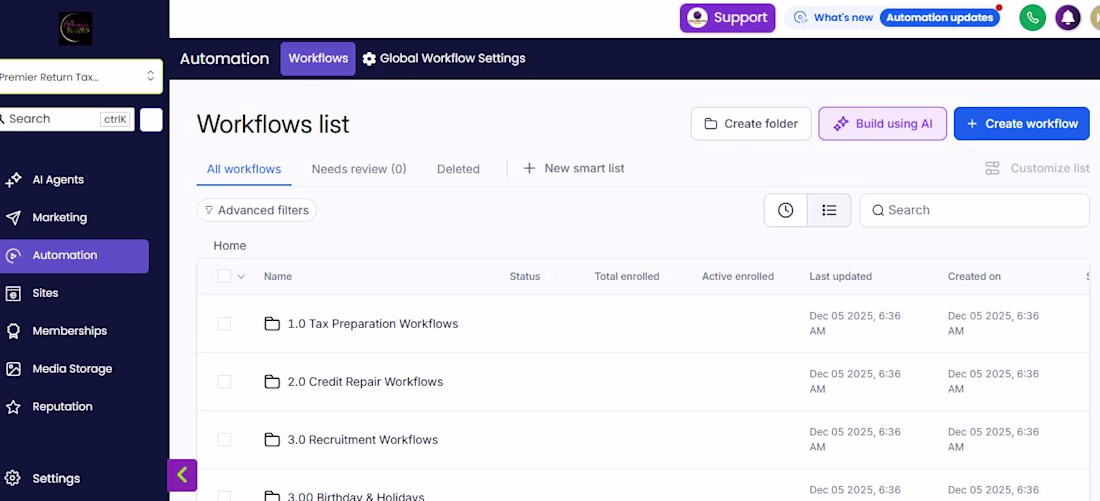Switch to Needs review (0) tab
This screenshot has width=1100, height=501.
[358, 169]
